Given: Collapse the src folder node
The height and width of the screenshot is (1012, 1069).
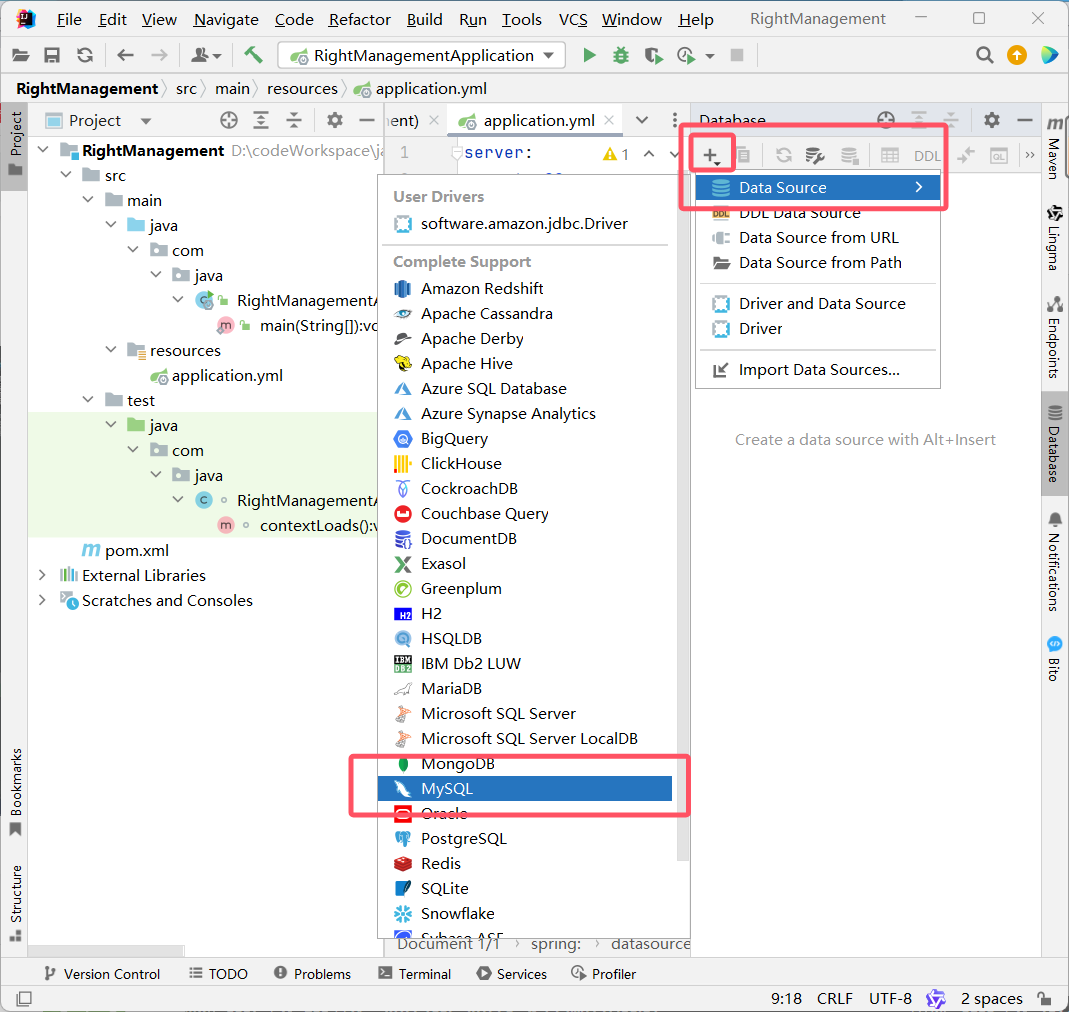Looking at the screenshot, I should (66, 175).
